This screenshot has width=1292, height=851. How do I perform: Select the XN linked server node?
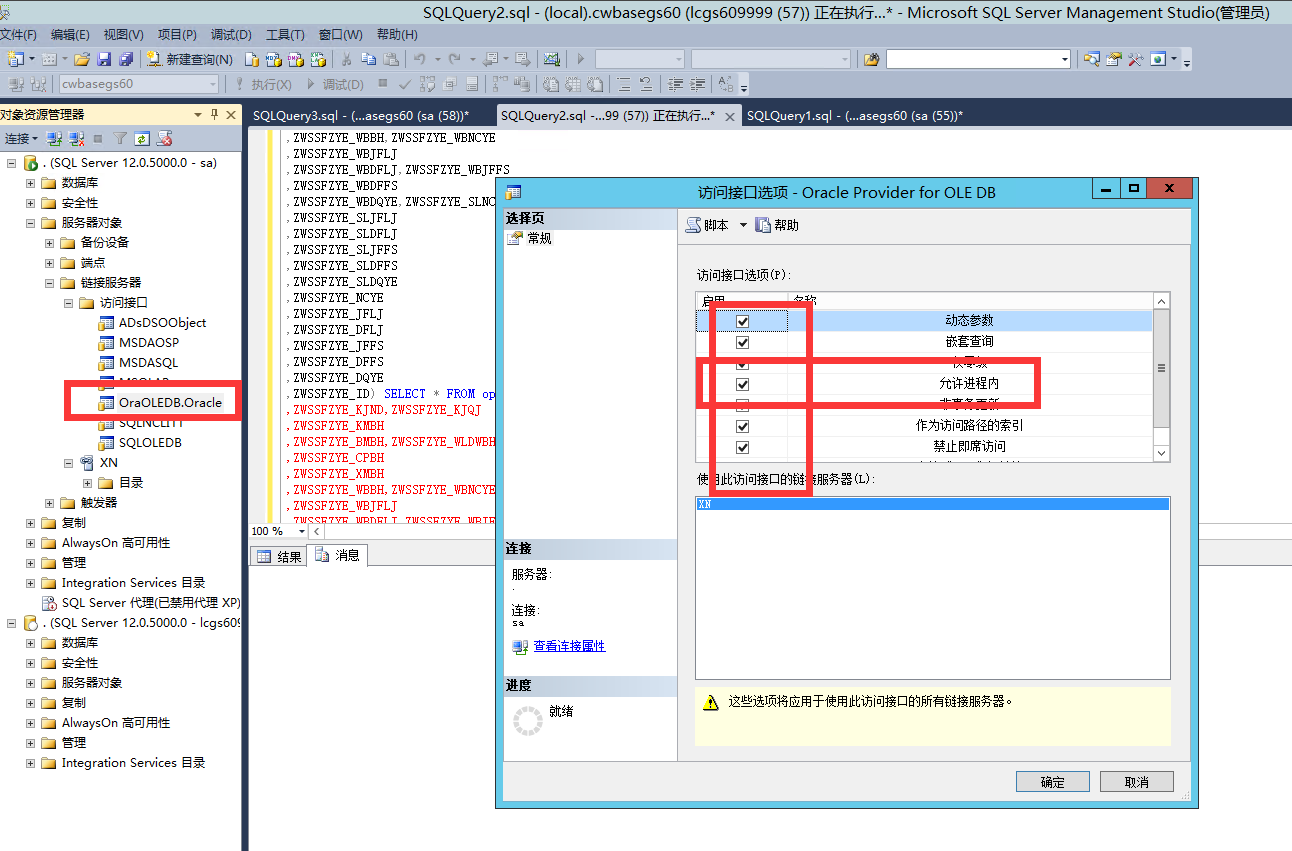point(108,463)
